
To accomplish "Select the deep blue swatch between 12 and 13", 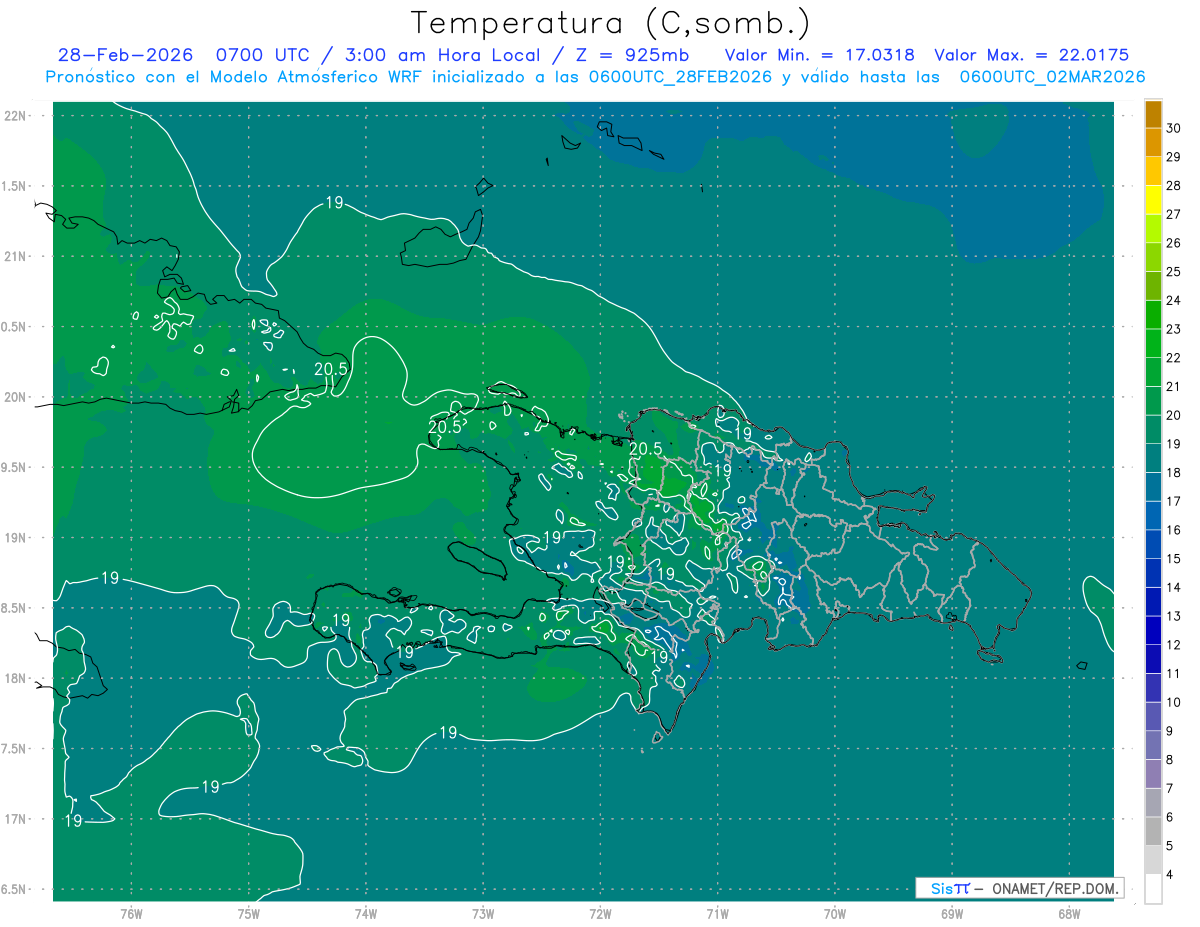I will click(1153, 630).
